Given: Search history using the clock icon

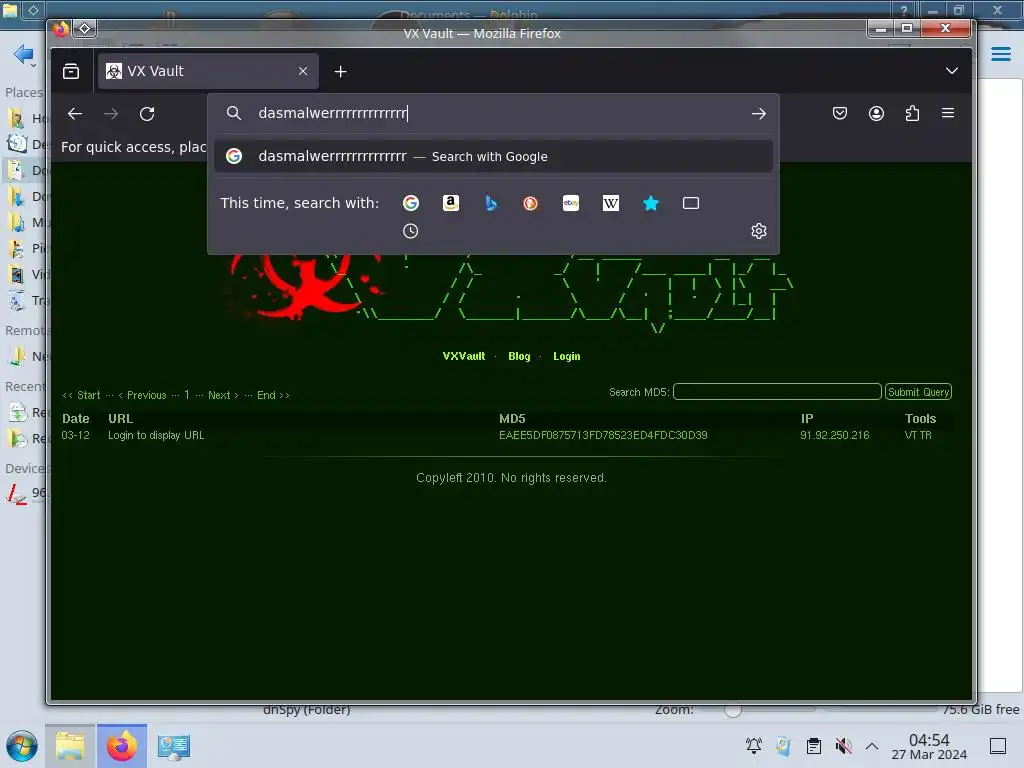Looking at the screenshot, I should (410, 231).
